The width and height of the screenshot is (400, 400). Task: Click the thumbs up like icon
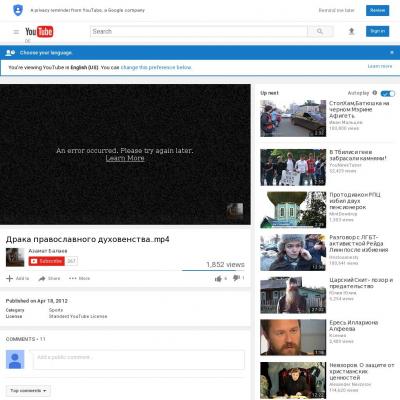coord(218,278)
